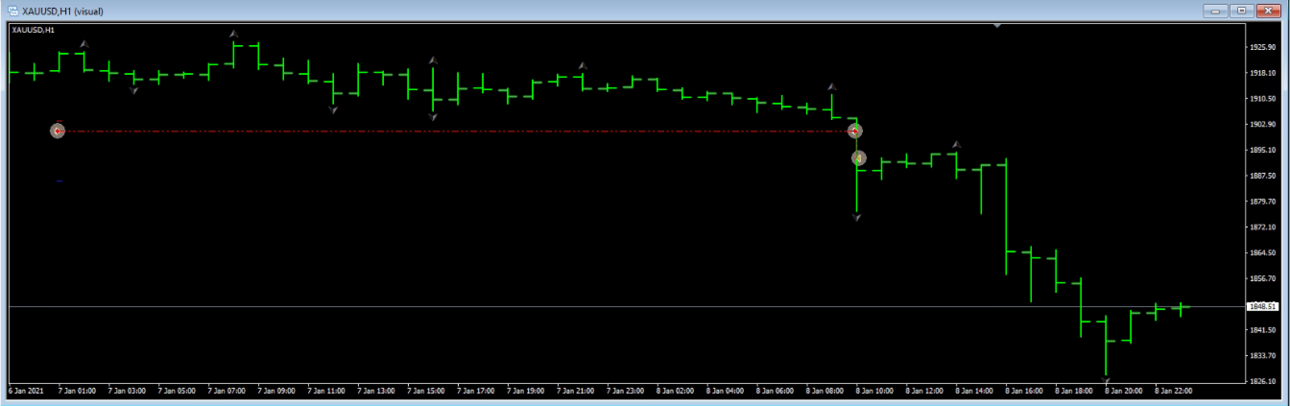Click the XAUUSD,H1 (visual) title text
The width and height of the screenshot is (1290, 406).
point(62,11)
